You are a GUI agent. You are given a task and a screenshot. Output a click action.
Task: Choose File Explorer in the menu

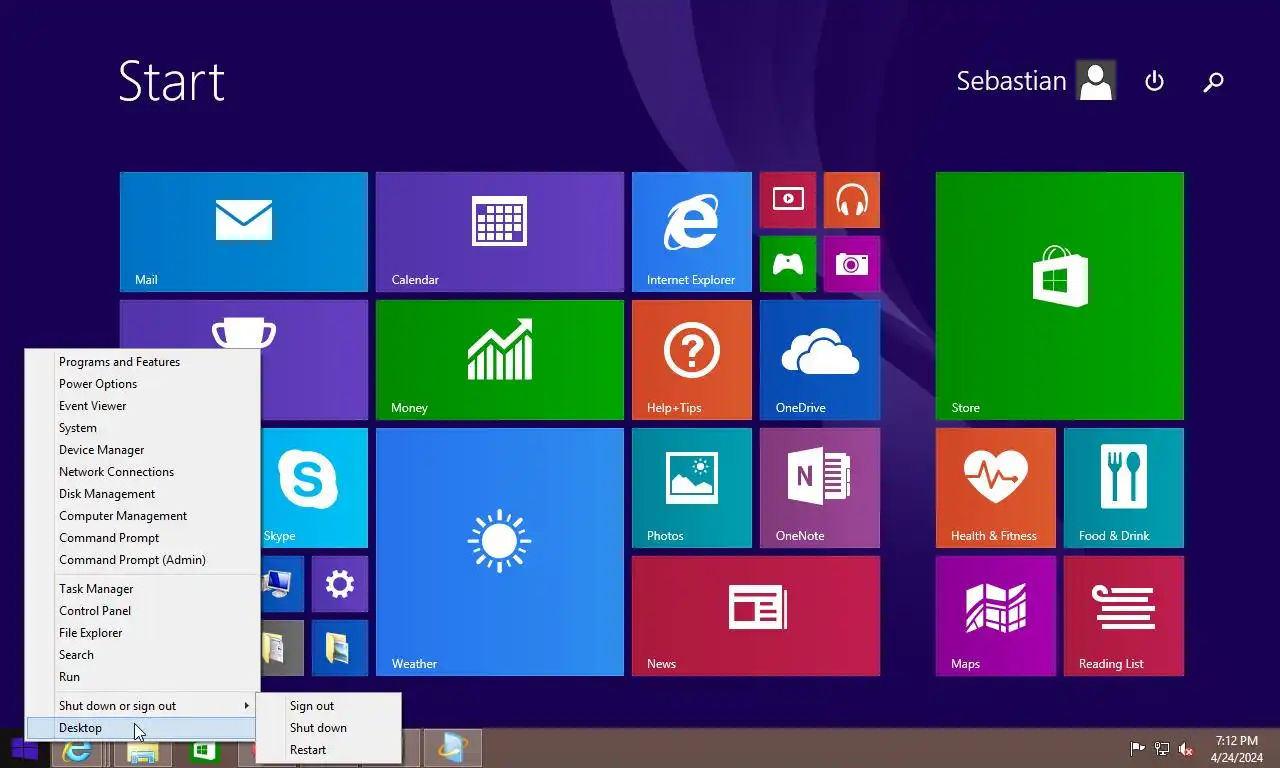142,633
